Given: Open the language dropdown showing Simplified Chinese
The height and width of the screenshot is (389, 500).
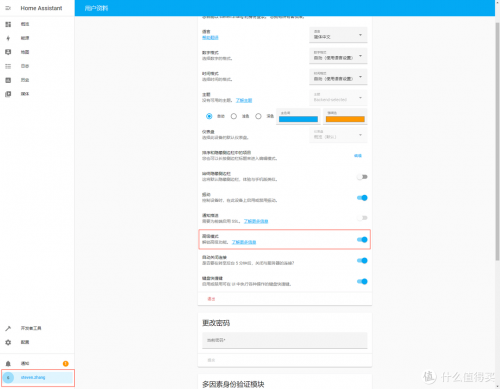Looking at the screenshot, I should 338,35.
